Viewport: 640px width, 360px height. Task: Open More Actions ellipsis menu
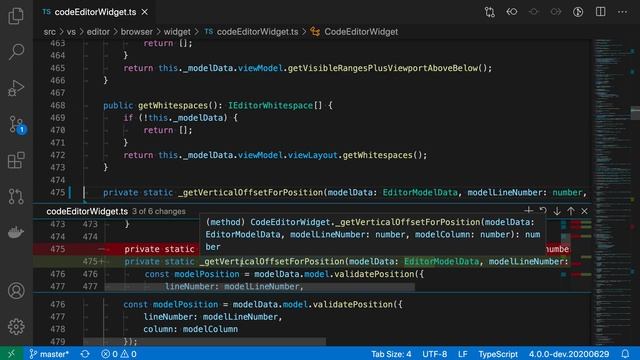pos(622,12)
